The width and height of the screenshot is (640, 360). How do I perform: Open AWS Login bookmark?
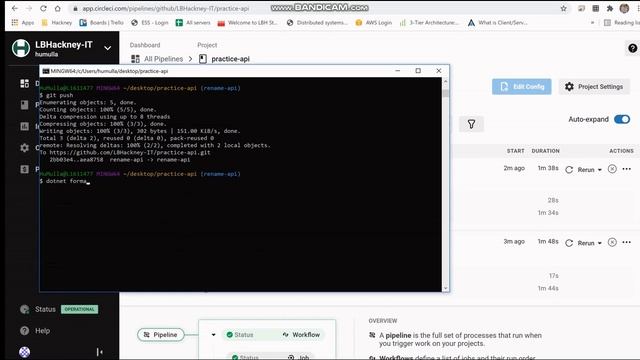click(373, 22)
